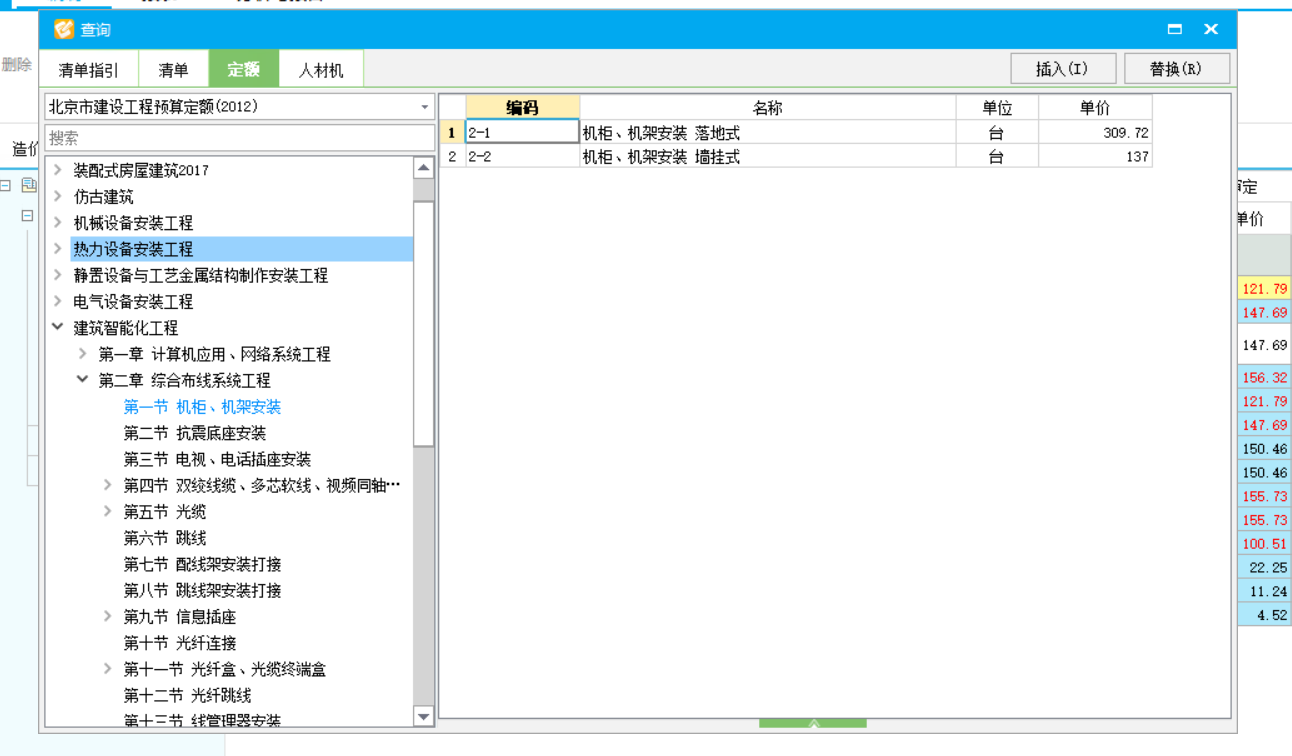Viewport: 1292px width, 756px height.
Task: Select 机械设备安装工程 tree item
Action: point(133,223)
